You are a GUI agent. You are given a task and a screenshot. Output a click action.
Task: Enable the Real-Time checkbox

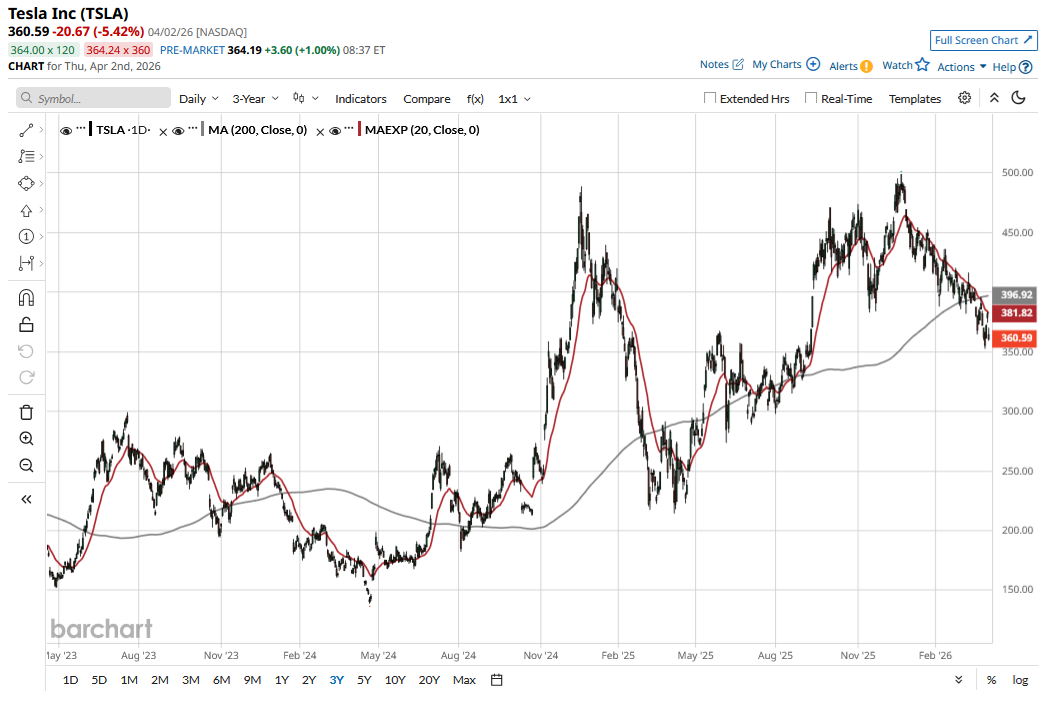coord(811,98)
